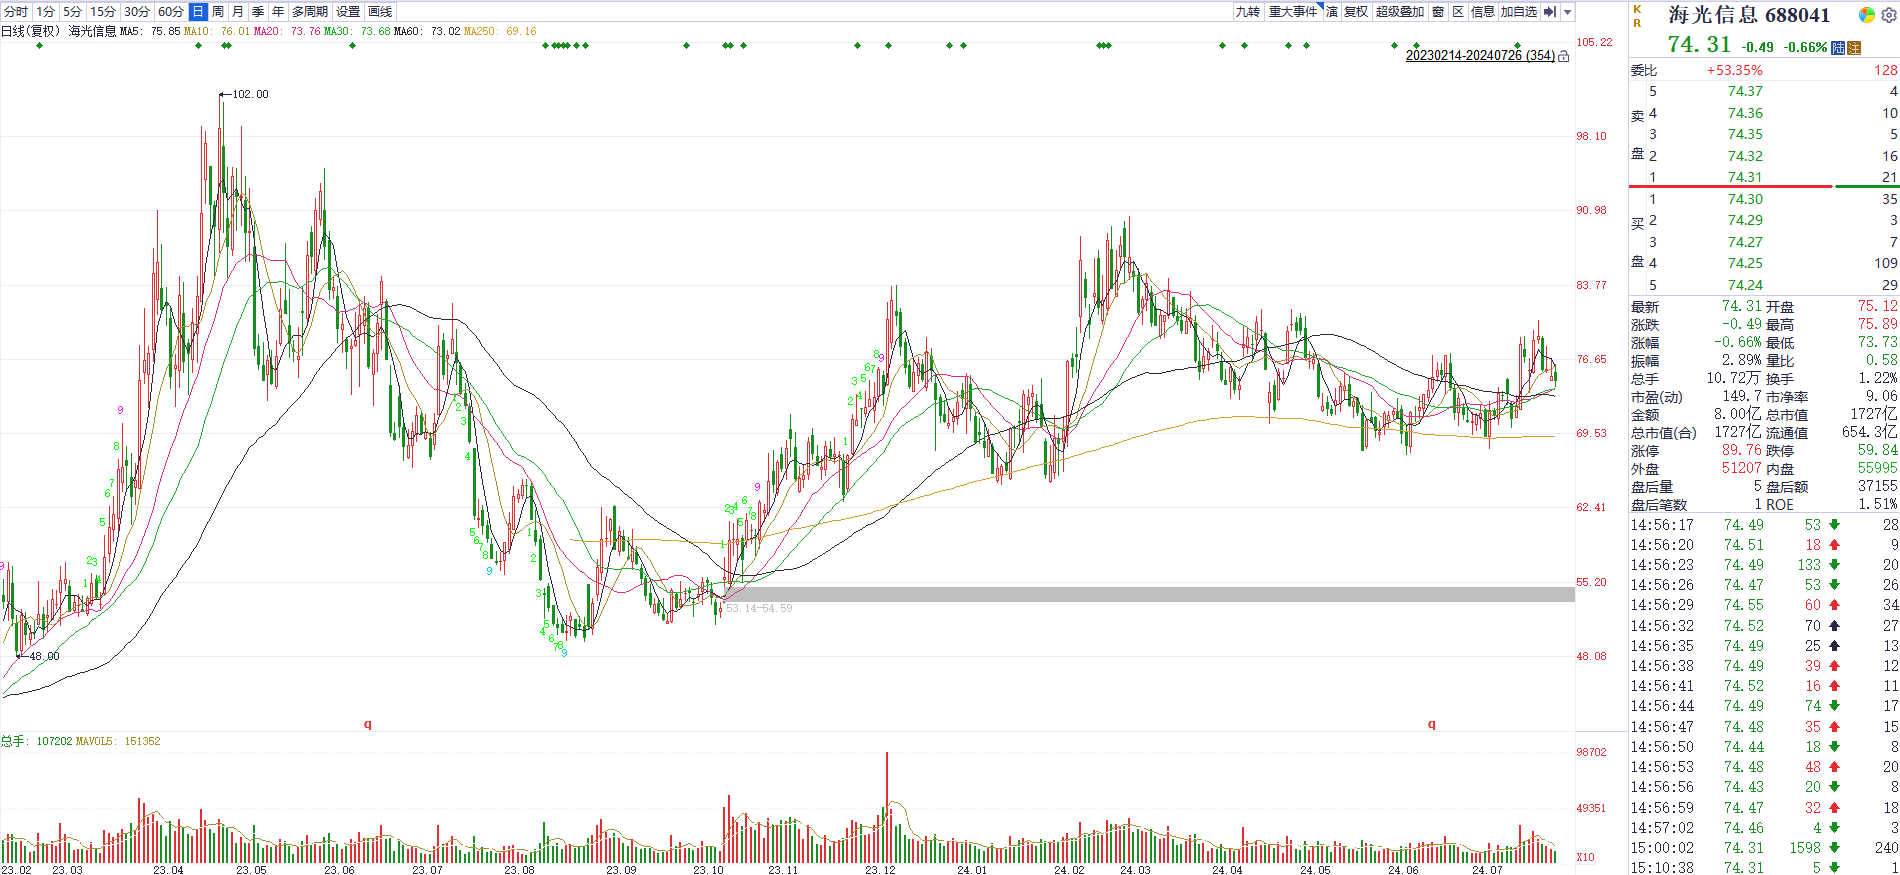Click the K indicator letter in quote header
This screenshot has width=1900, height=875.
tap(1637, 9)
